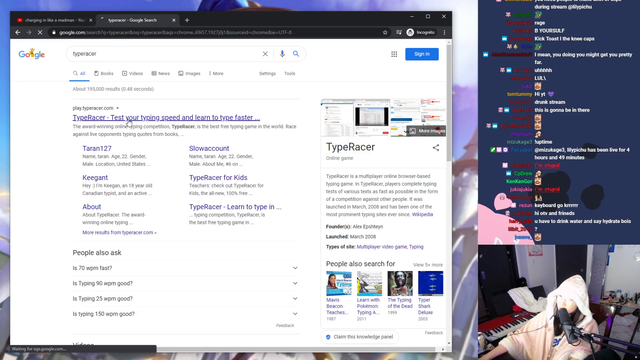
Task: Click the Google logo
Action: (x=32, y=54)
